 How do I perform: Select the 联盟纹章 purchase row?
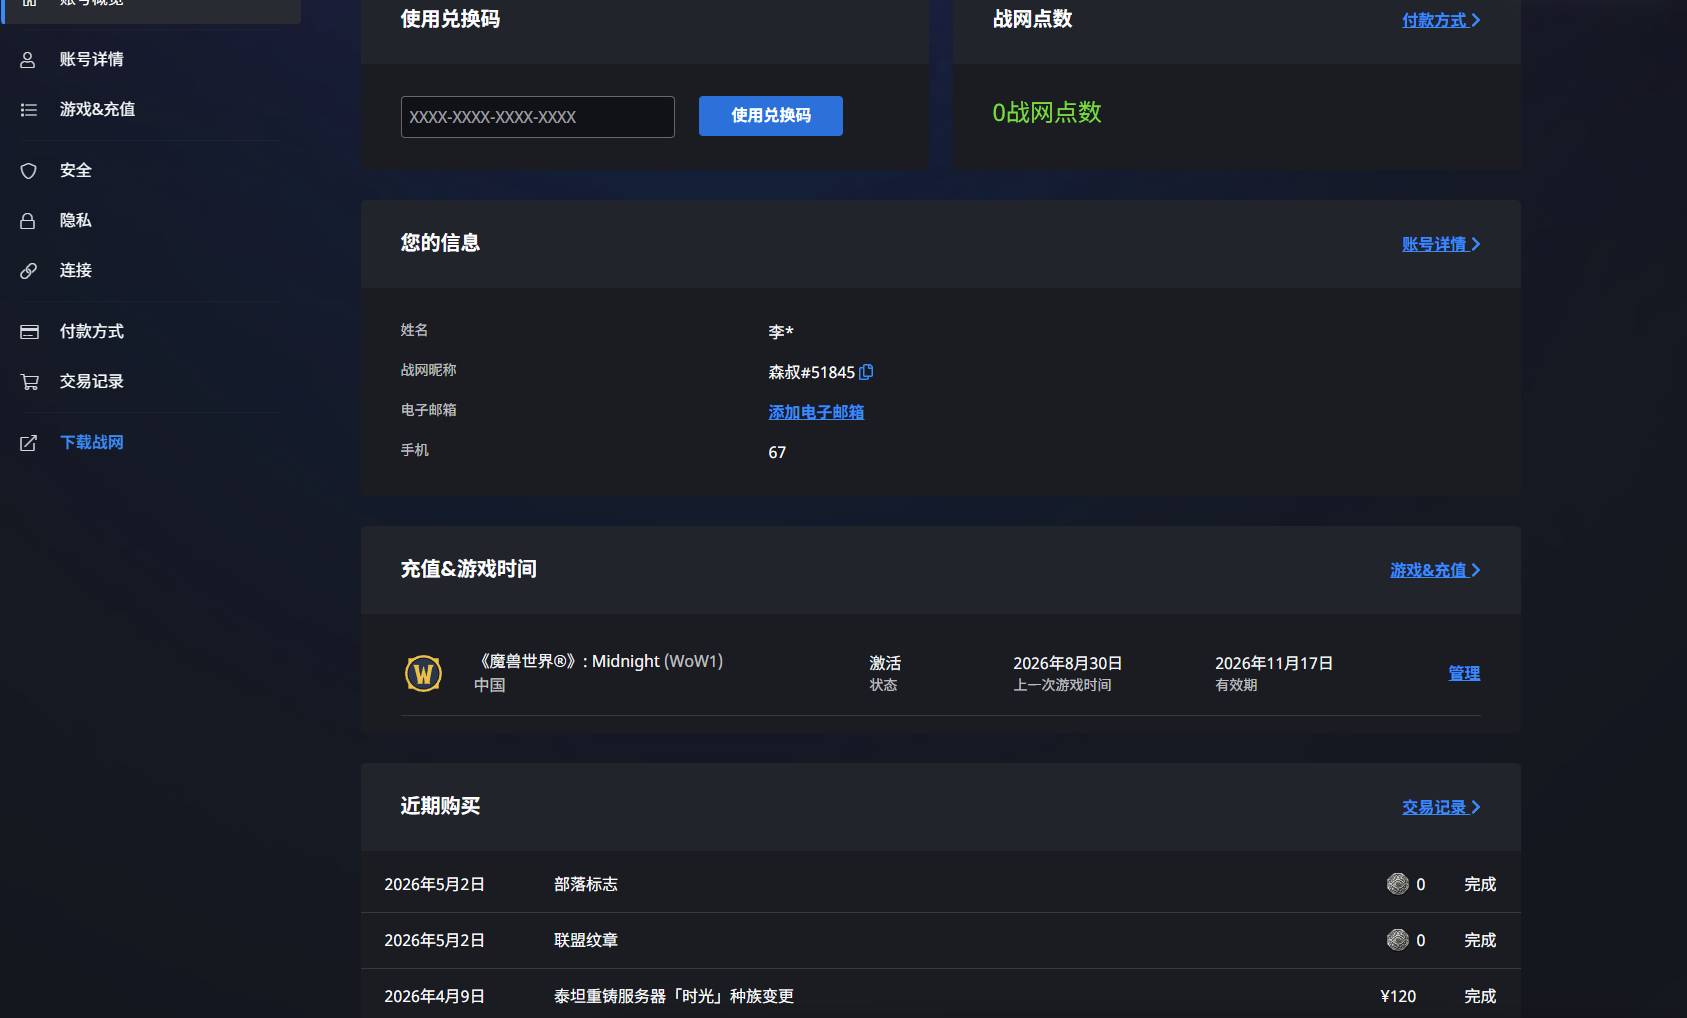(x=940, y=940)
